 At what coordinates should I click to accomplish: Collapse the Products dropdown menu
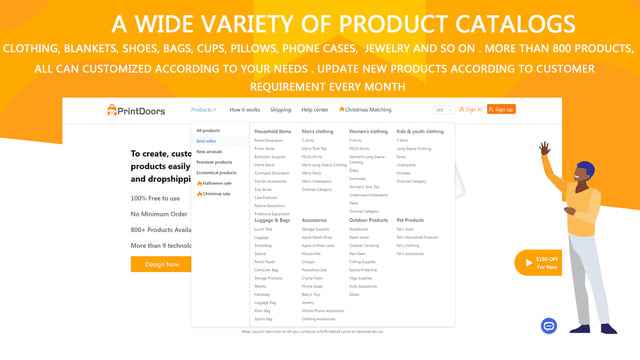203,110
